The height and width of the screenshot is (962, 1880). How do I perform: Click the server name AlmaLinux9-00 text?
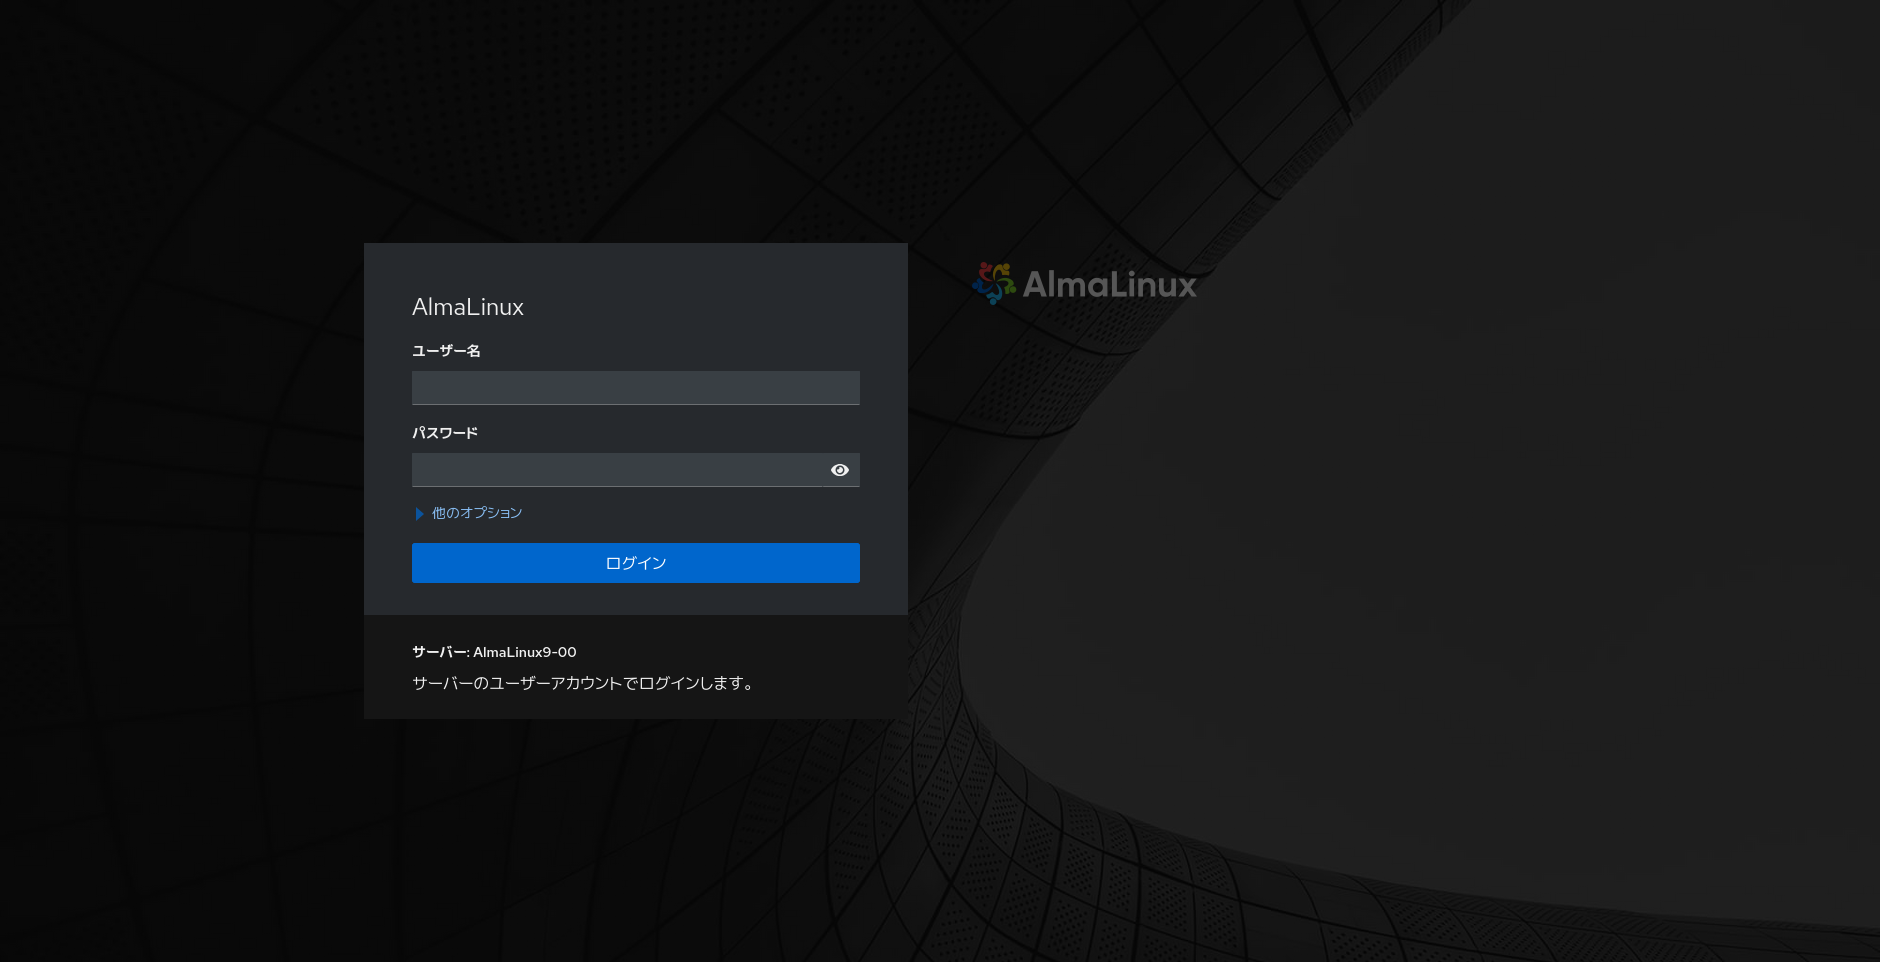pos(525,652)
